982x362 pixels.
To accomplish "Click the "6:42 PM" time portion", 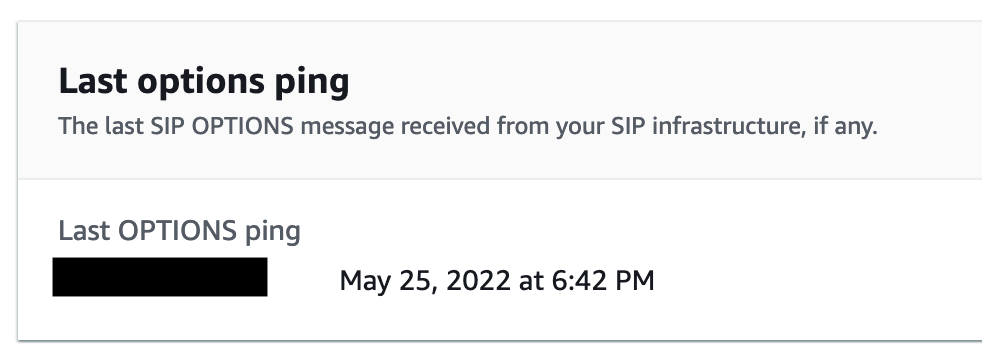I will 603,281.
